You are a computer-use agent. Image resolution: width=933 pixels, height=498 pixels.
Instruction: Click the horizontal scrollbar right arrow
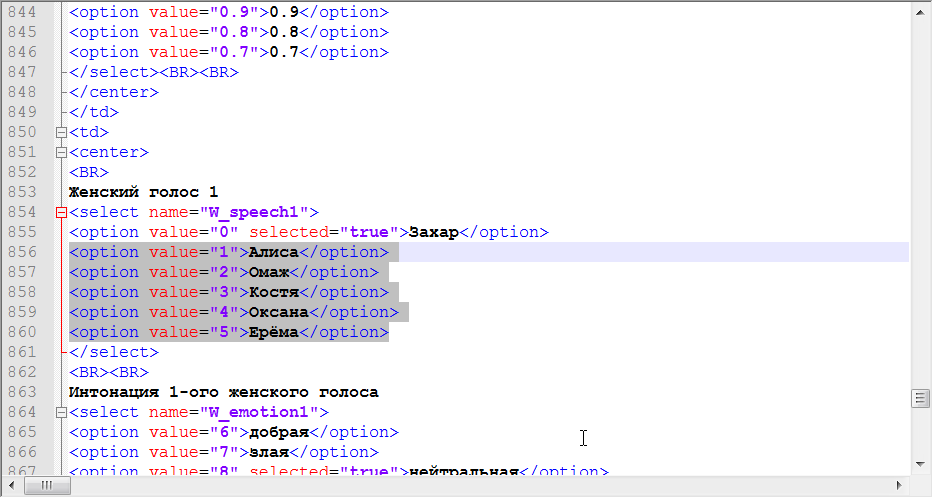click(899, 486)
